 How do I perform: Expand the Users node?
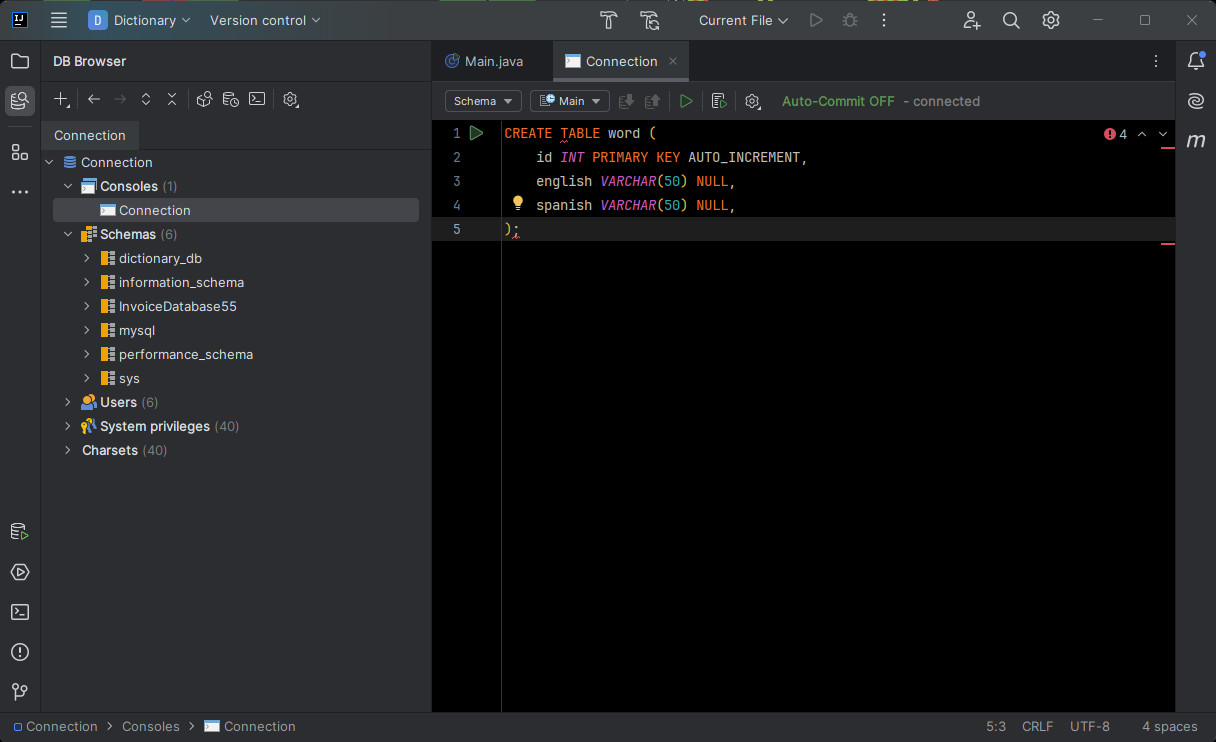click(66, 402)
